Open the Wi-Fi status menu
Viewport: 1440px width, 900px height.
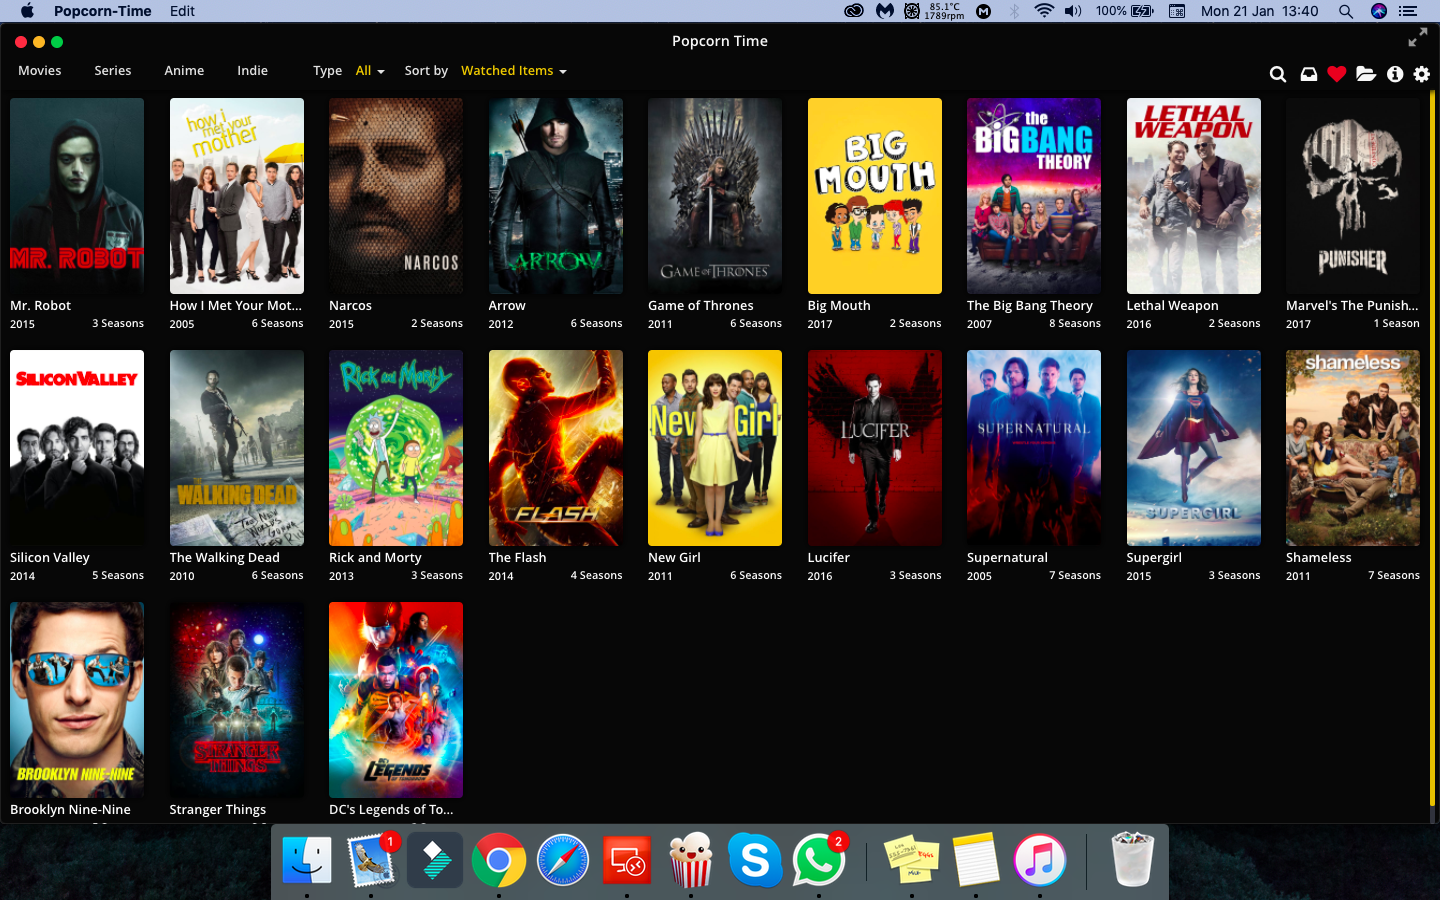(1044, 11)
